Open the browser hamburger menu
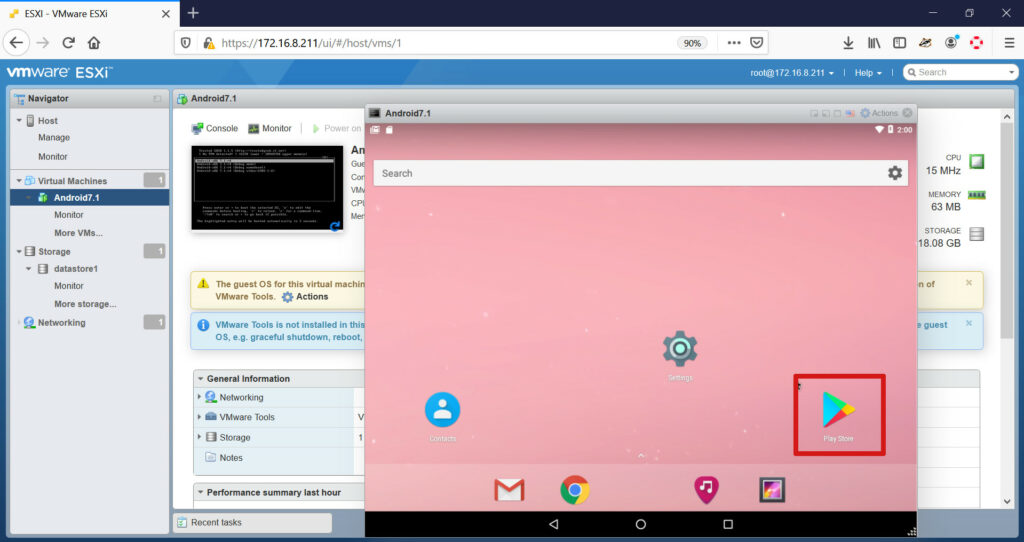Viewport: 1024px width, 542px height. coord(1009,43)
